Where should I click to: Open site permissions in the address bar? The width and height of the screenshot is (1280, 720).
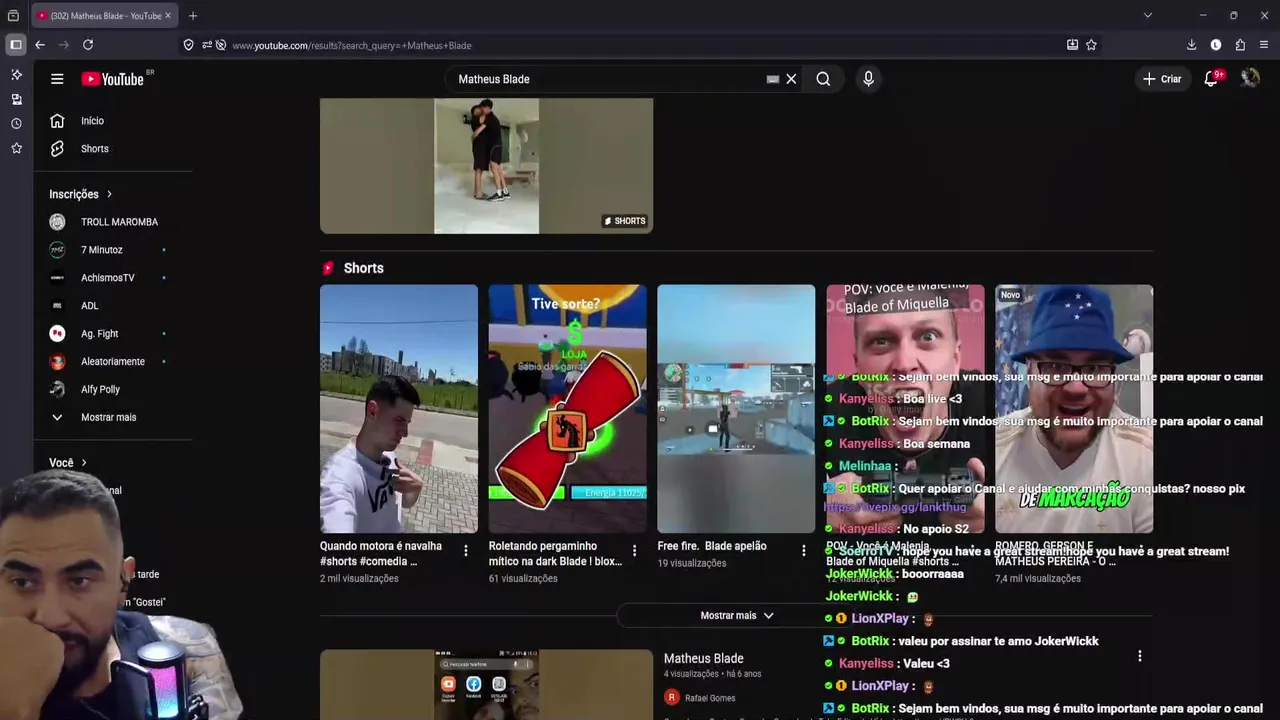207,45
